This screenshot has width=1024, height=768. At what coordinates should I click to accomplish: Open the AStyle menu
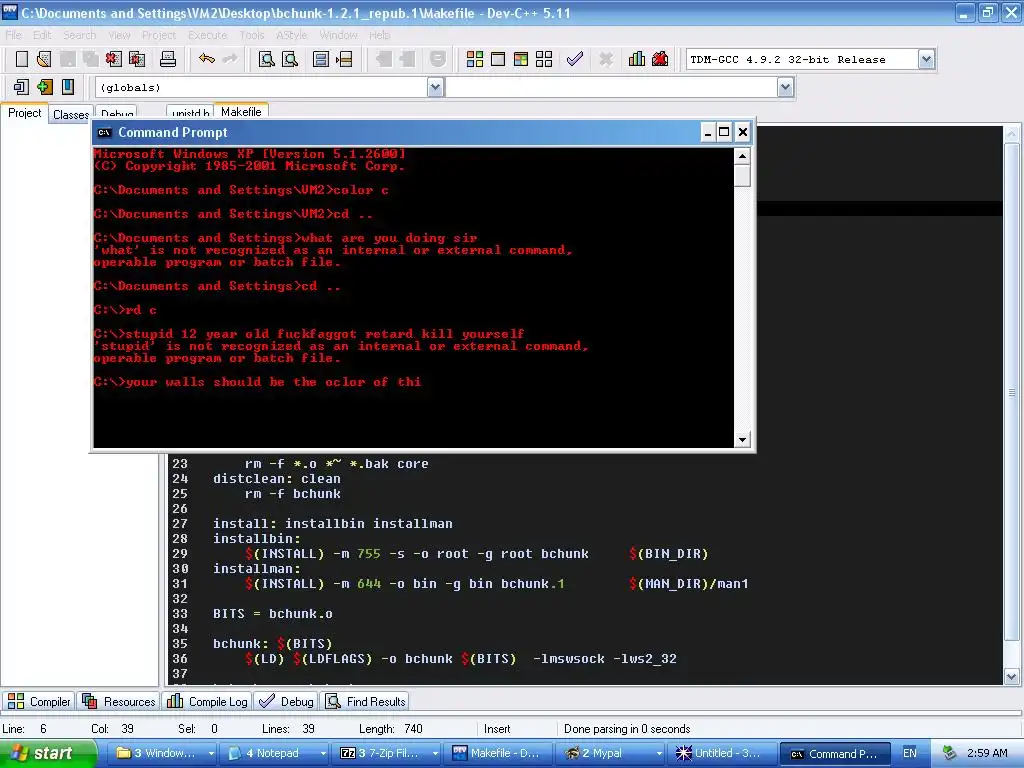[x=291, y=35]
